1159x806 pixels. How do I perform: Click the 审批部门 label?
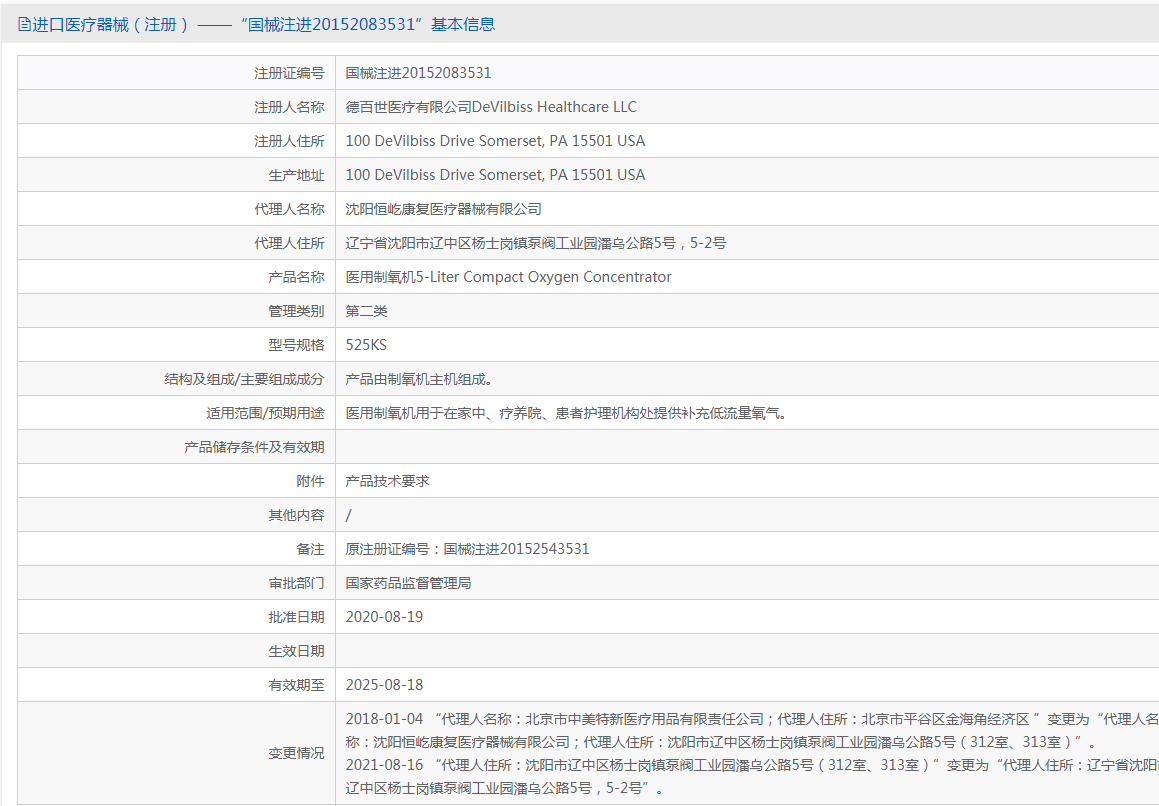296,583
